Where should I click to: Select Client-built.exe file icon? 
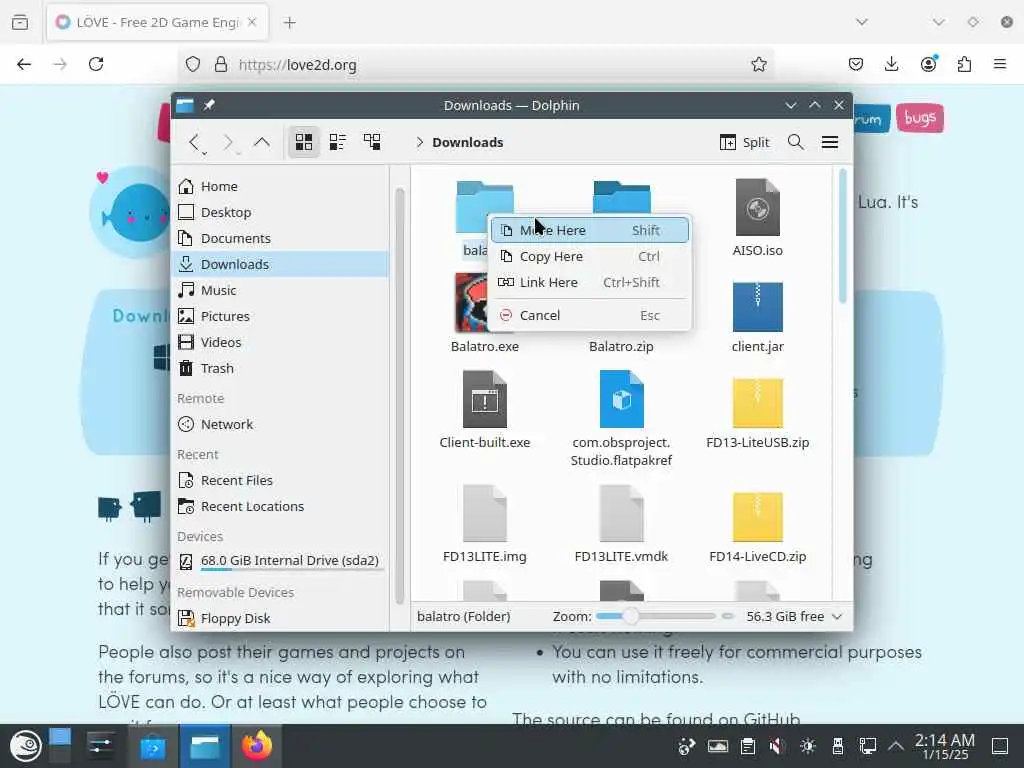point(485,399)
